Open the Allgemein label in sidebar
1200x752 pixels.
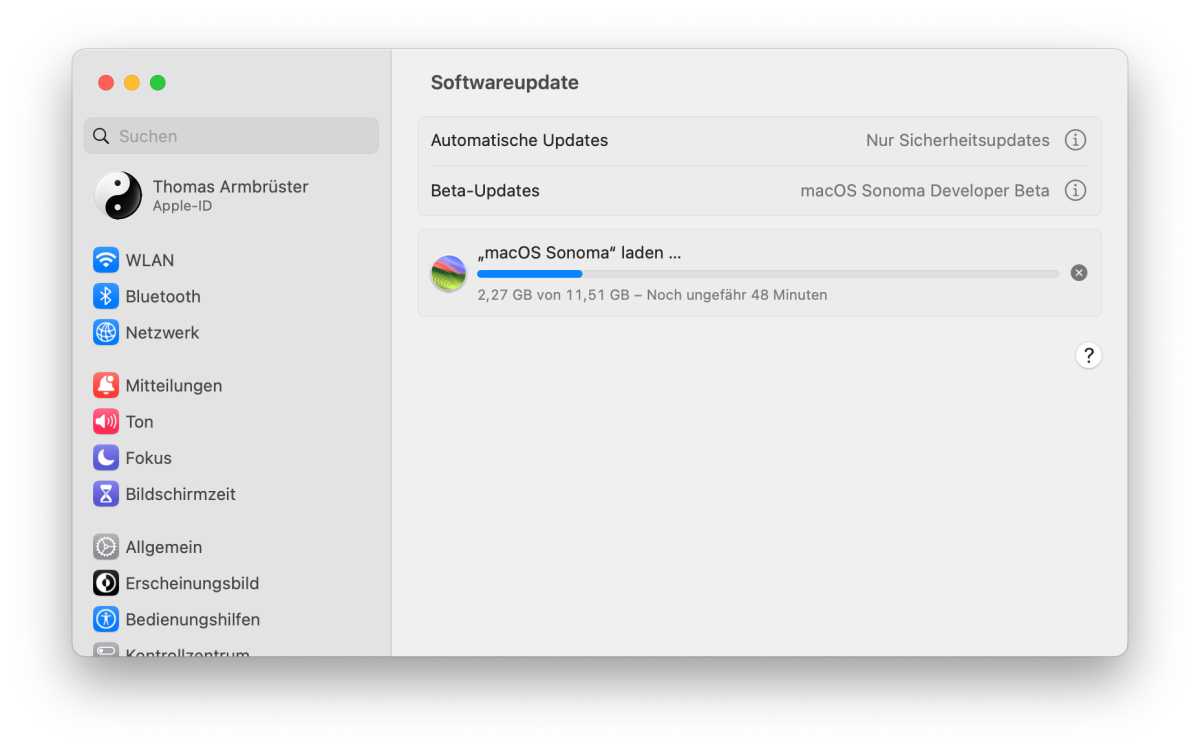[x=164, y=546]
